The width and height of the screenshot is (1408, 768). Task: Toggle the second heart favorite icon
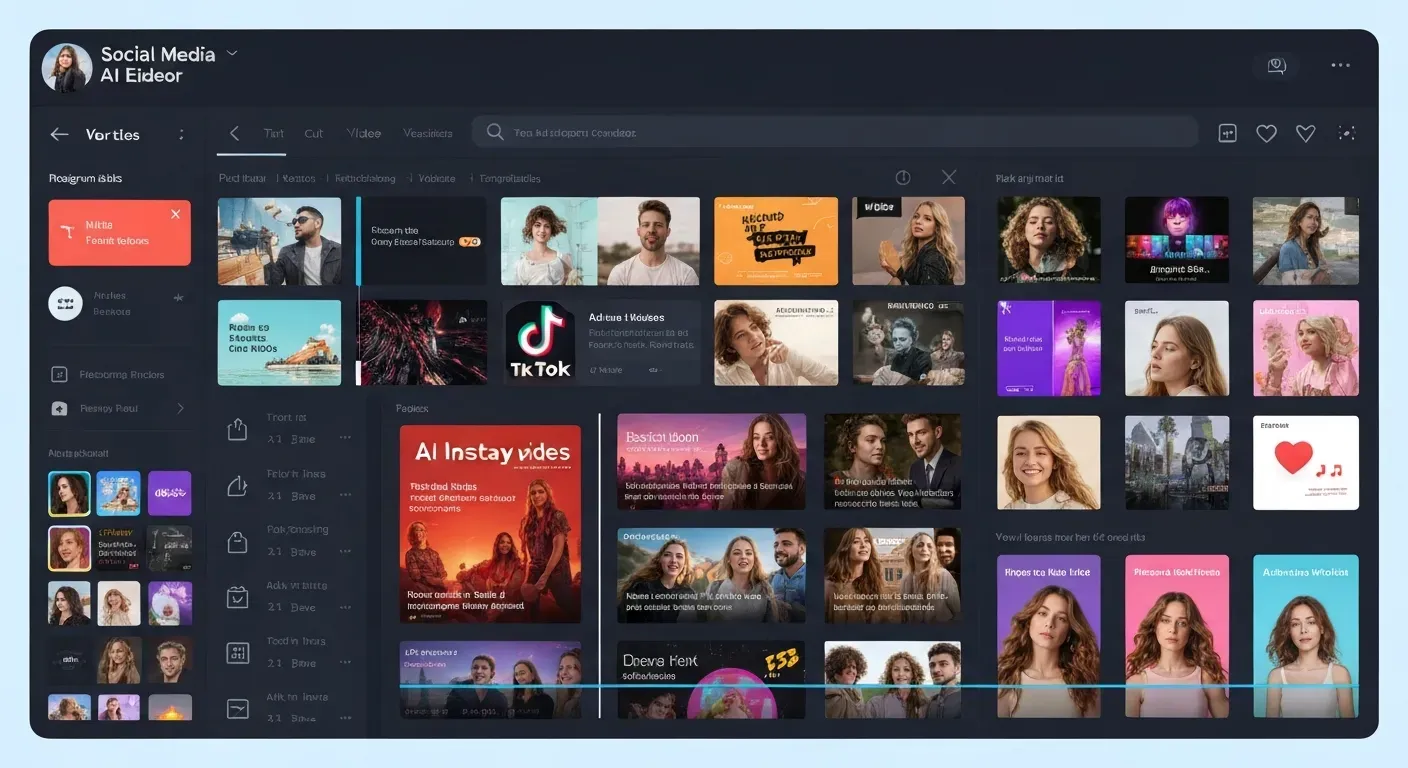(x=1305, y=132)
